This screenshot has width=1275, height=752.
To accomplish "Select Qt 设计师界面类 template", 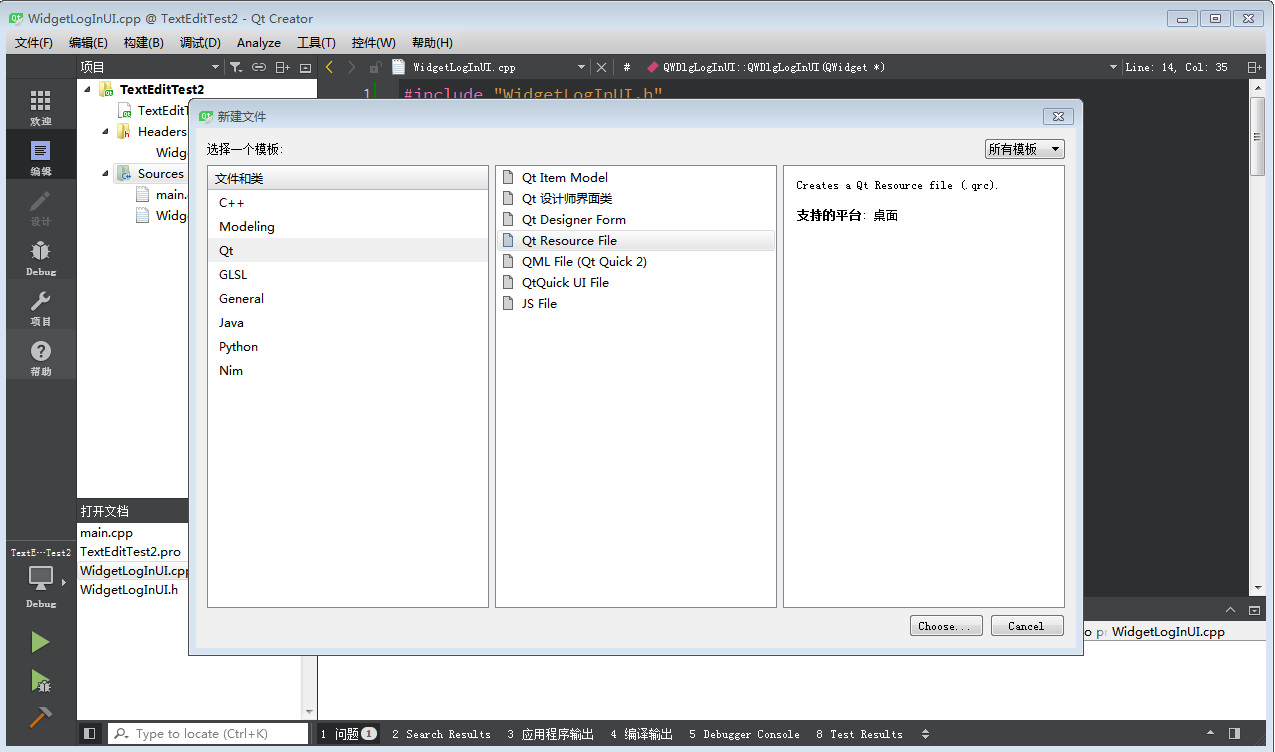I will click(x=636, y=198).
